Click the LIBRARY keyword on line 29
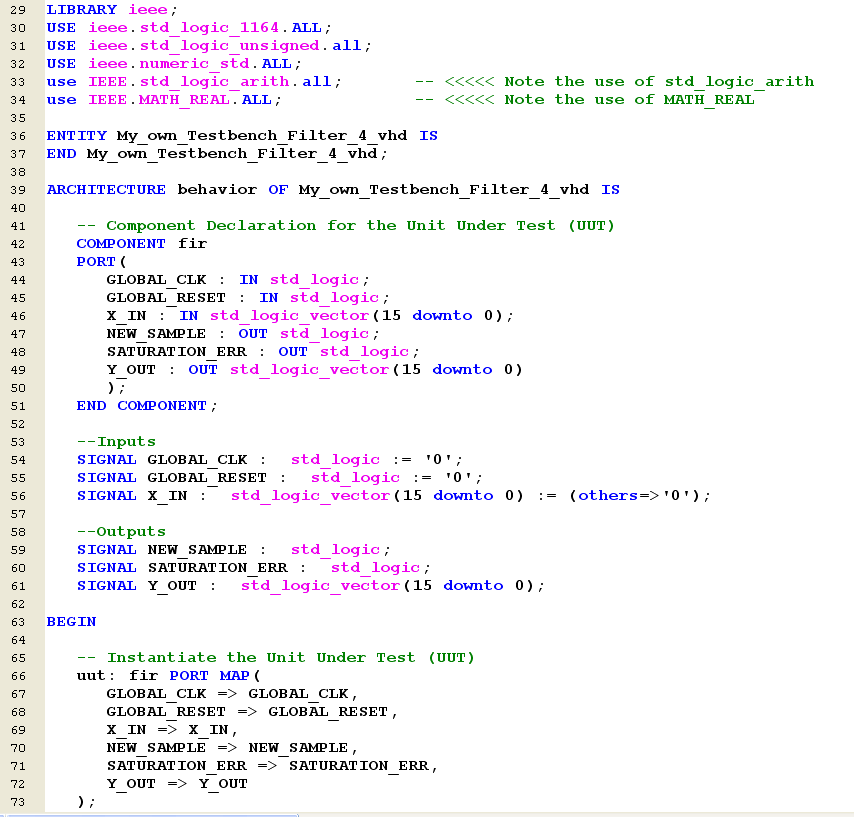 [x=82, y=10]
